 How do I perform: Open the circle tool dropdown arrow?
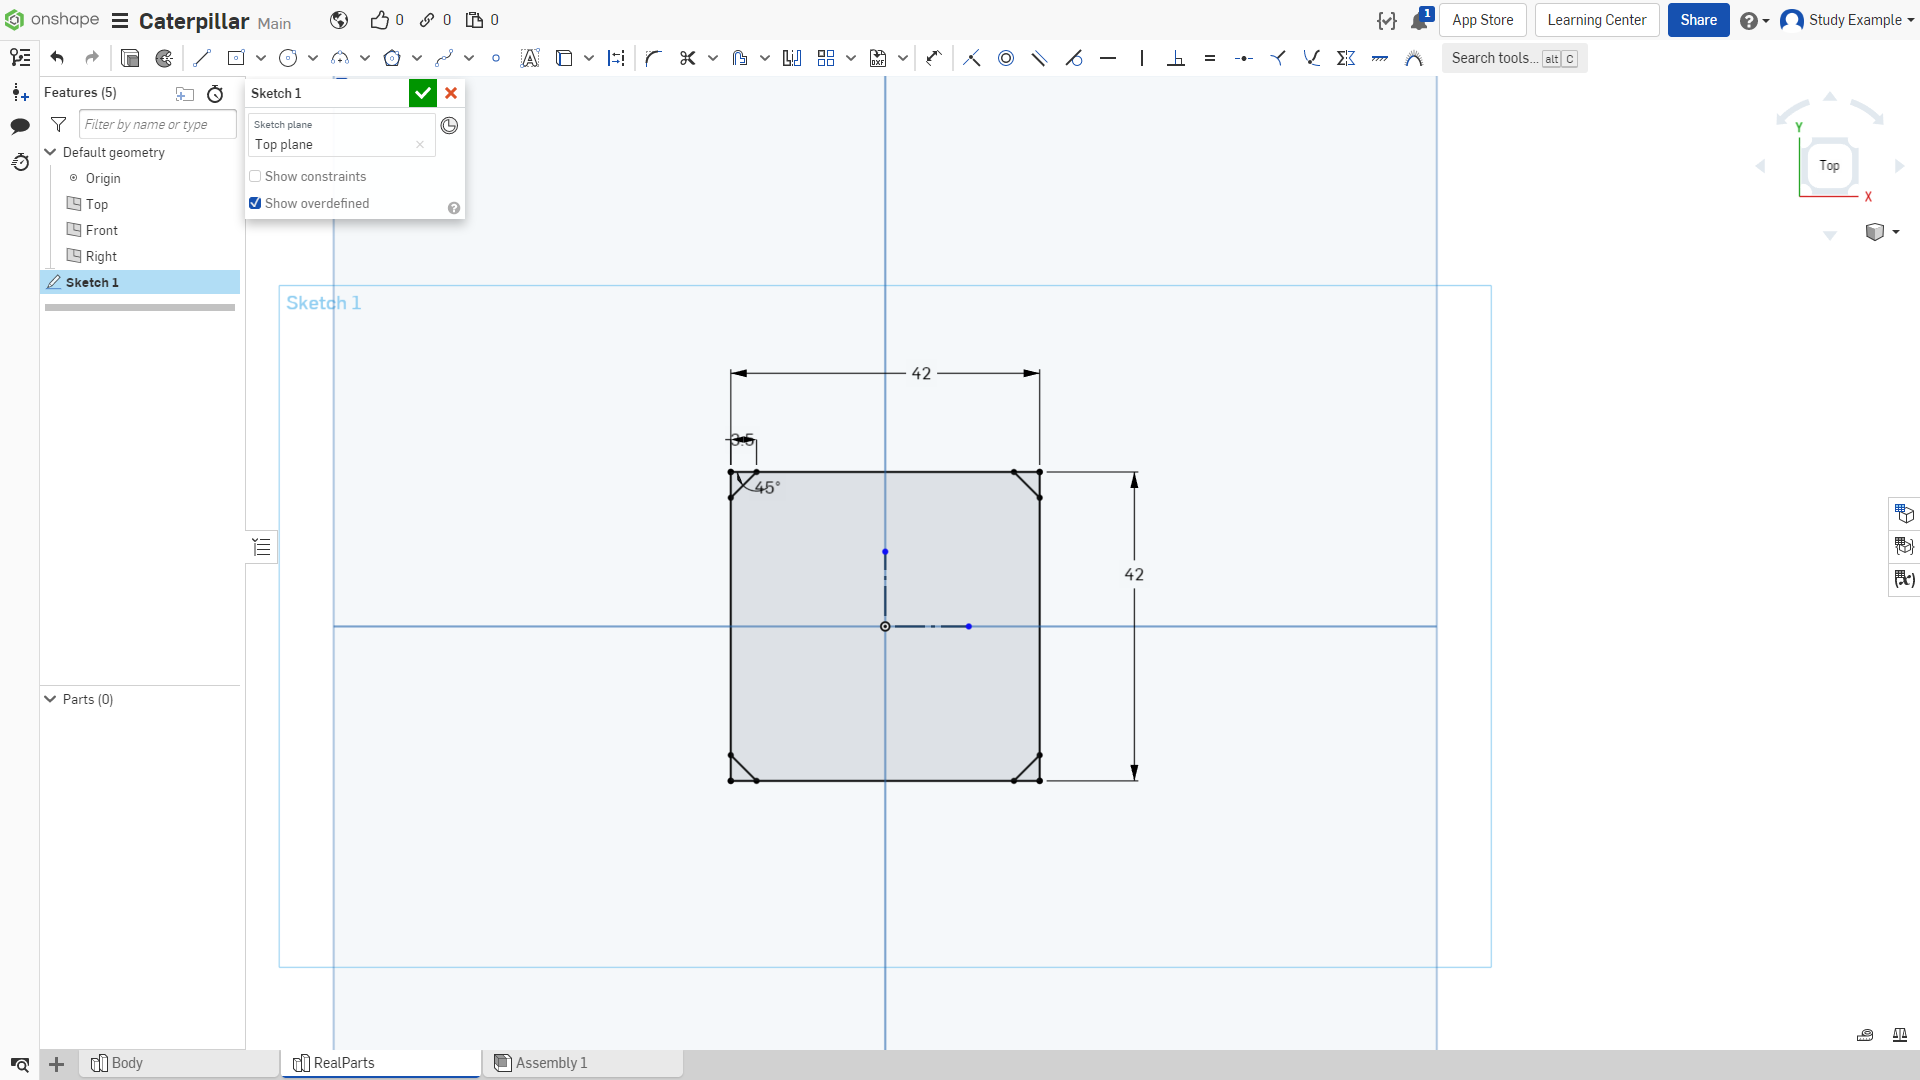[313, 58]
